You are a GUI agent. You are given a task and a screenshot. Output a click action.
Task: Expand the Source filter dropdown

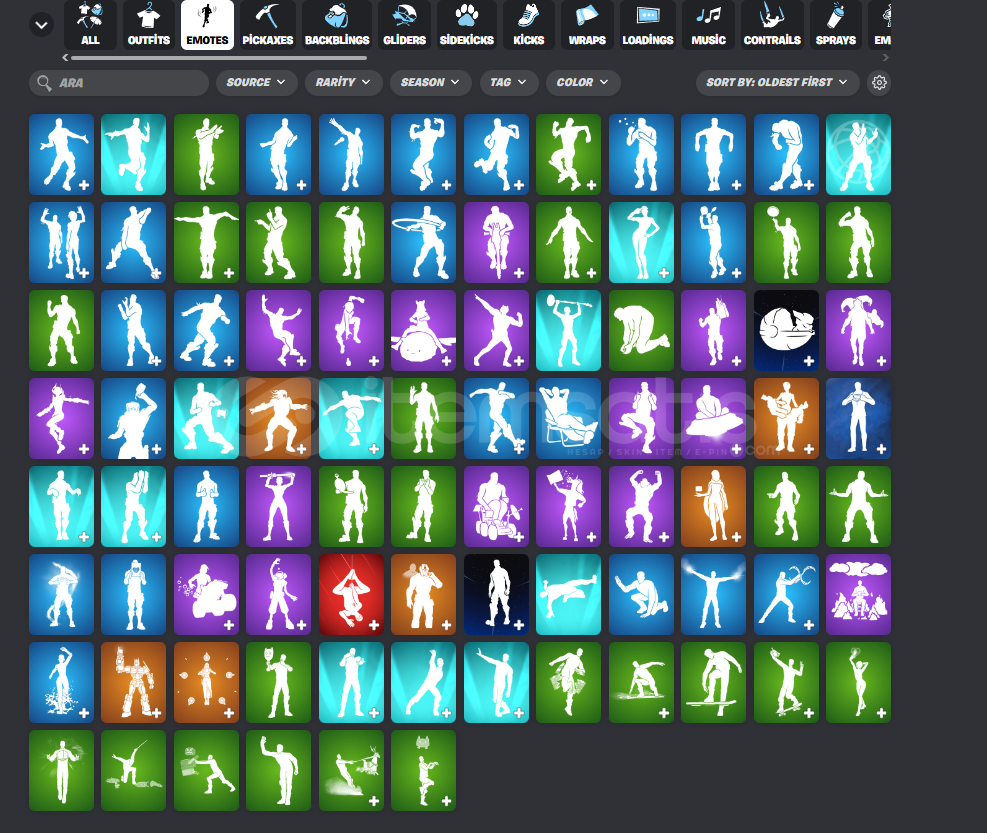click(256, 83)
